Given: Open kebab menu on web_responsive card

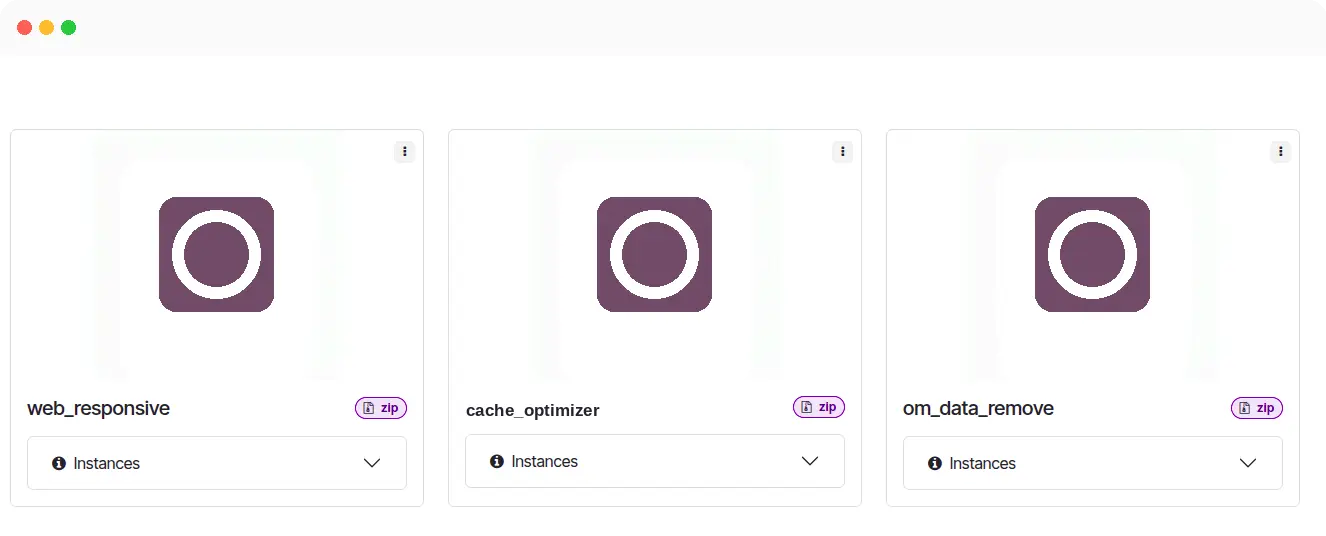Looking at the screenshot, I should pos(405,152).
